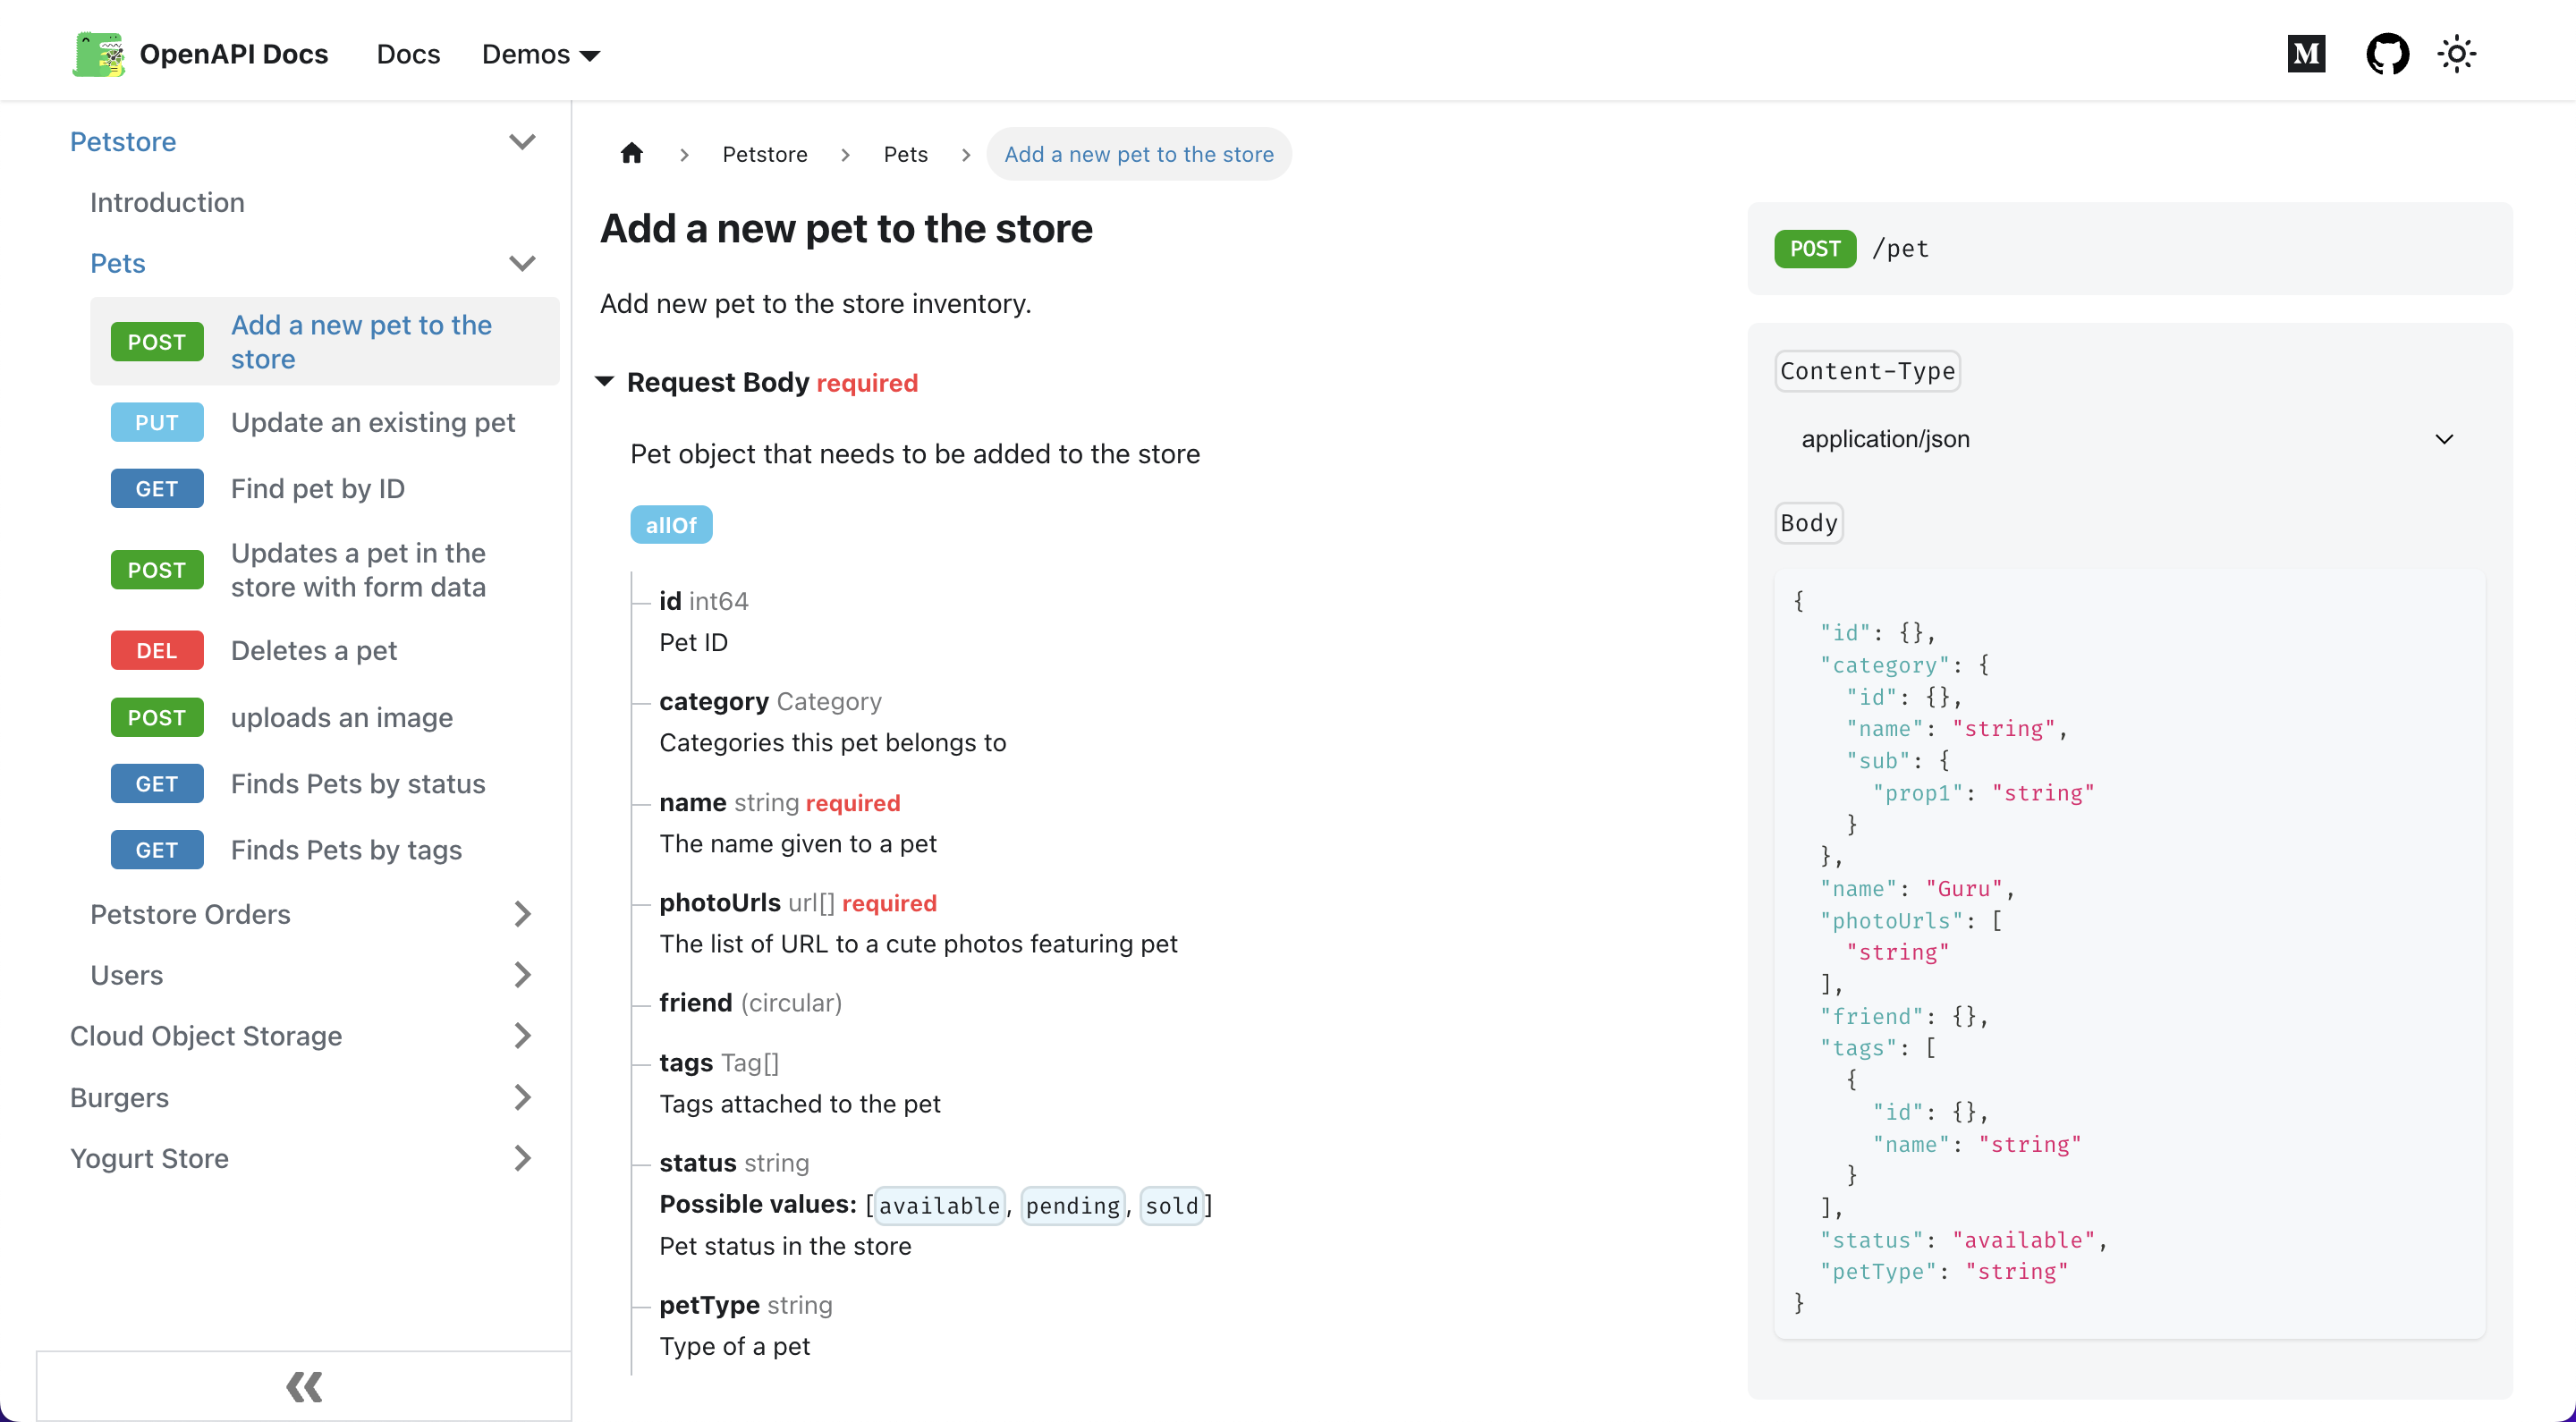Select the allOf schema tab
2576x1422 pixels.
671,525
